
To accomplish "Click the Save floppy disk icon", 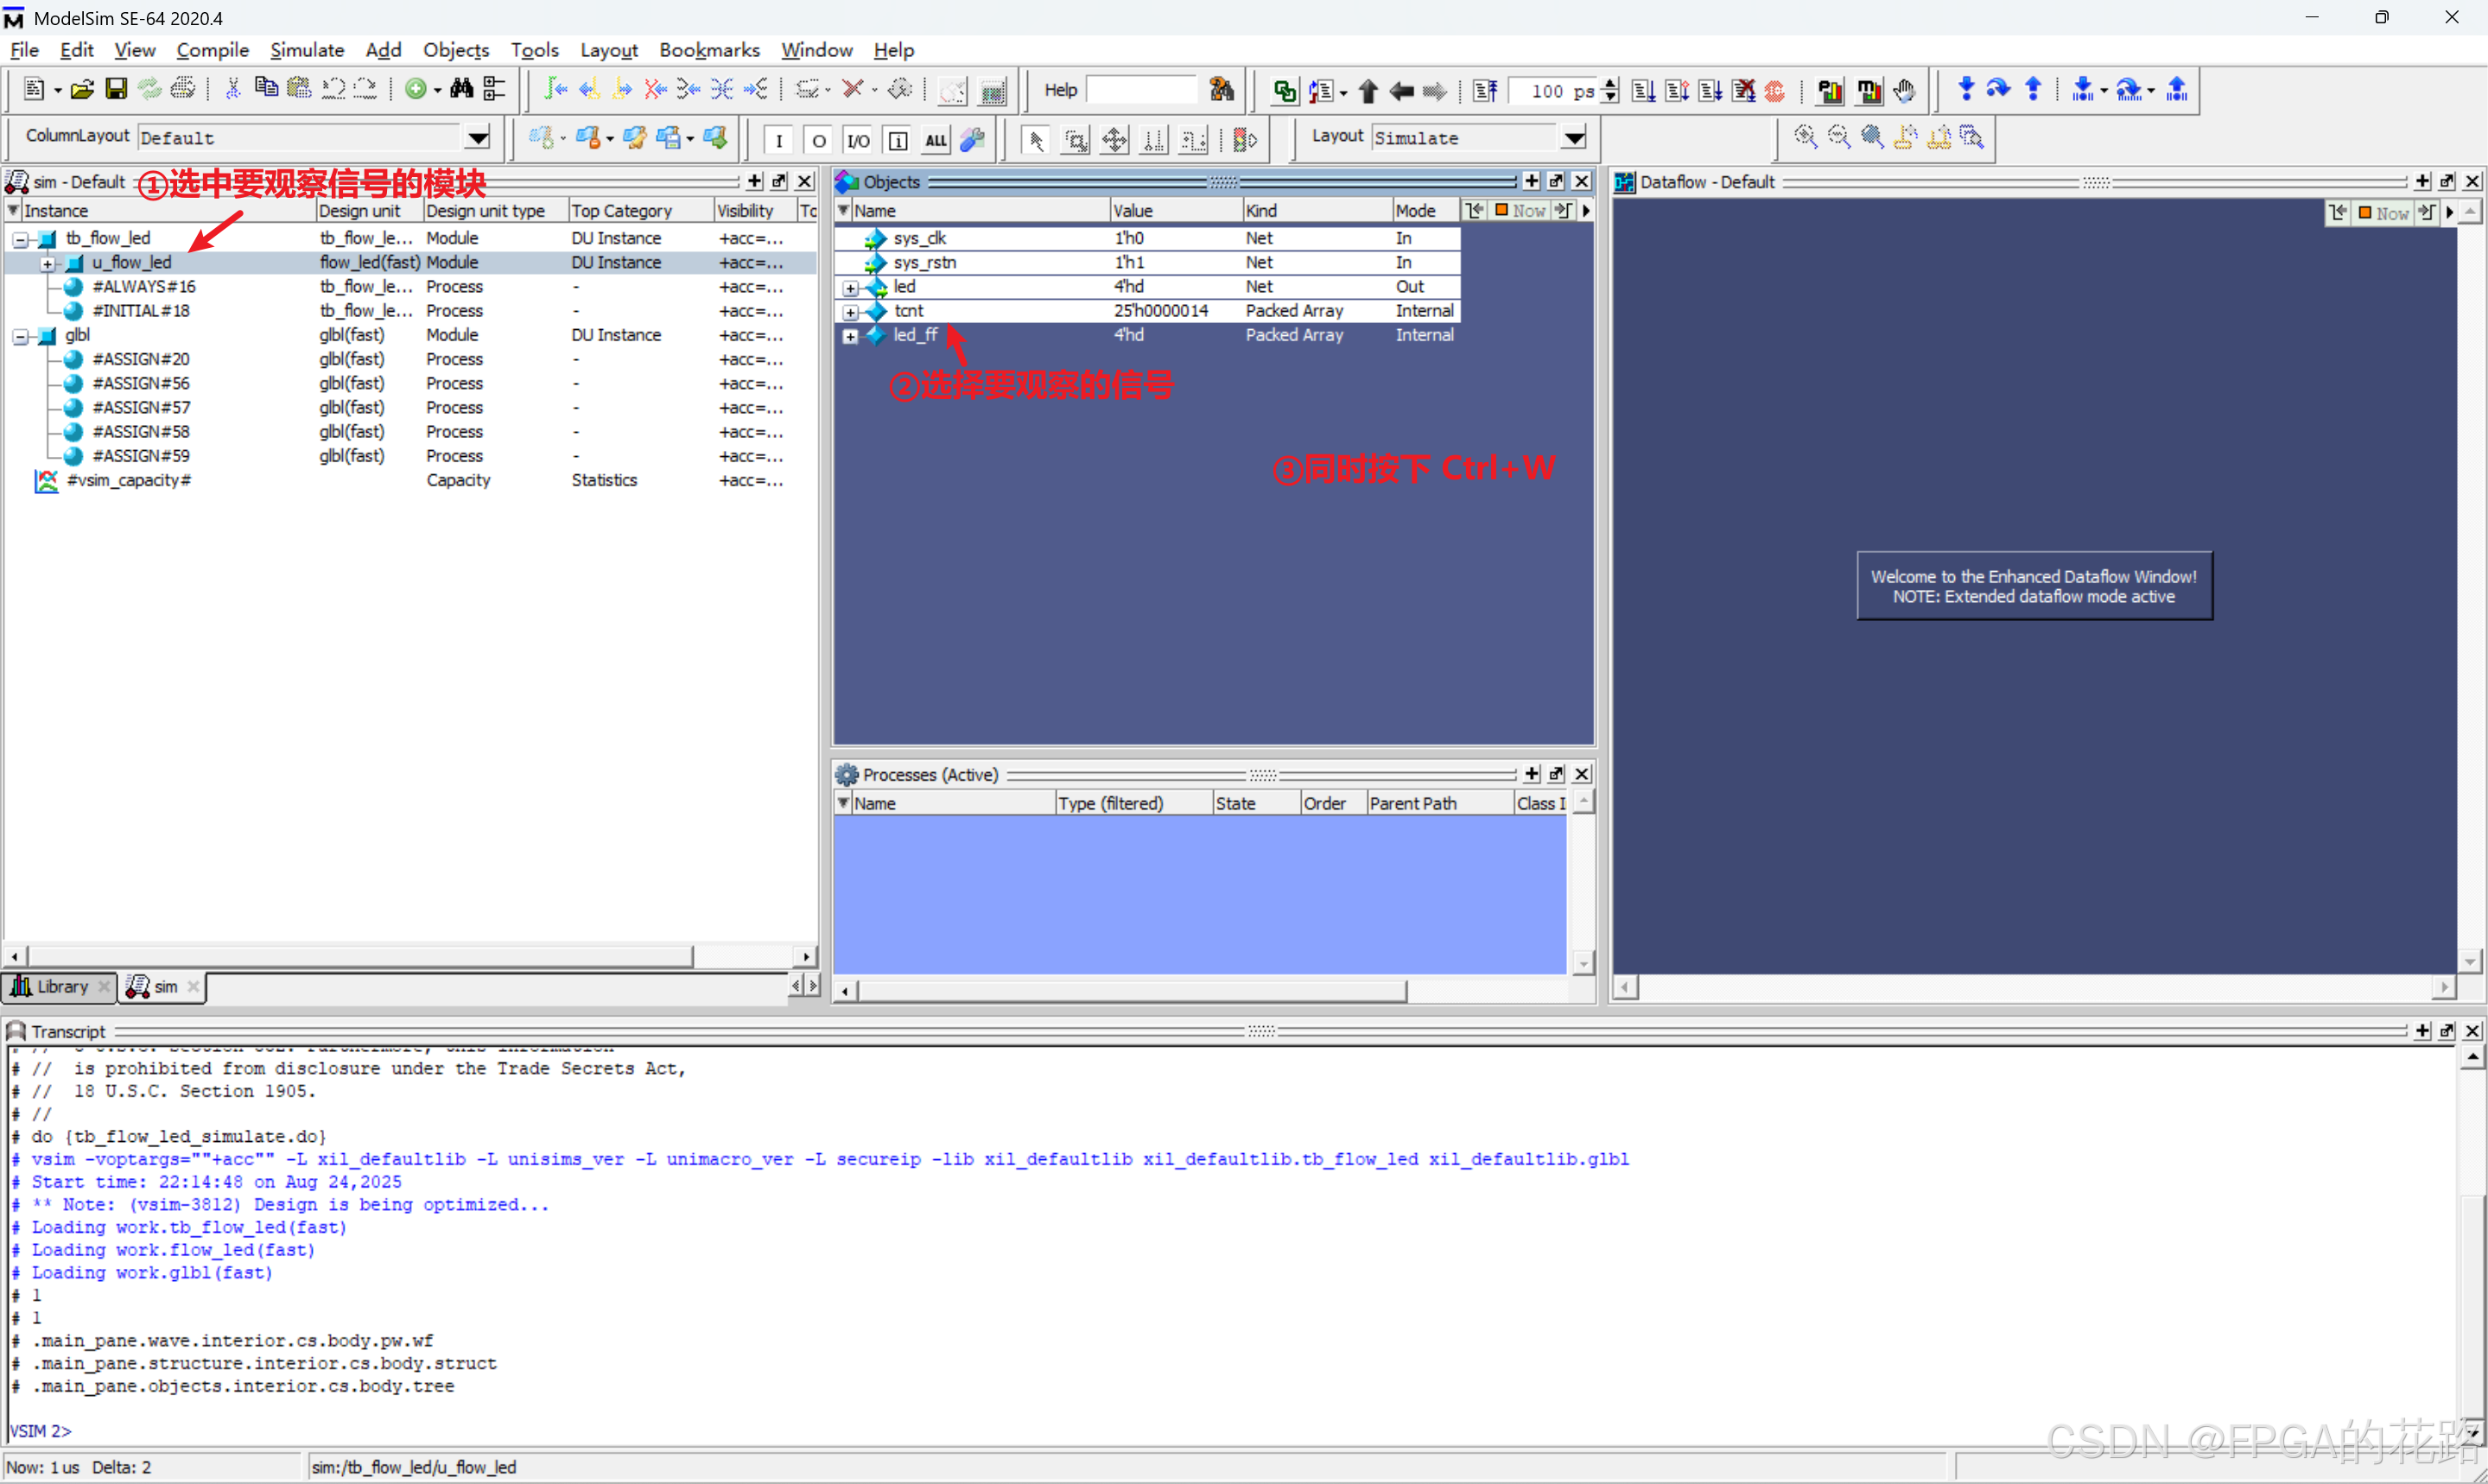I will (x=116, y=90).
